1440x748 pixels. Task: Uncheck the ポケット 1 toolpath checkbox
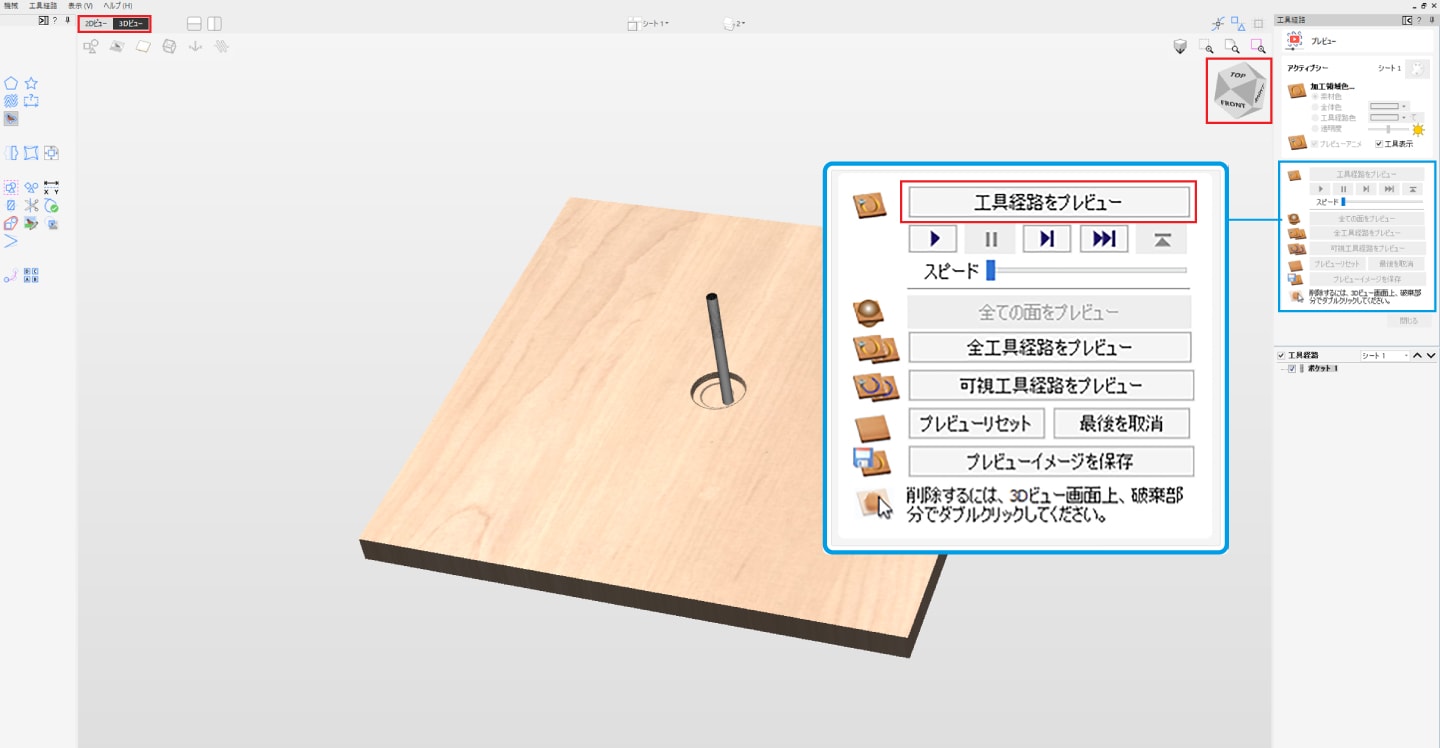(x=1292, y=369)
